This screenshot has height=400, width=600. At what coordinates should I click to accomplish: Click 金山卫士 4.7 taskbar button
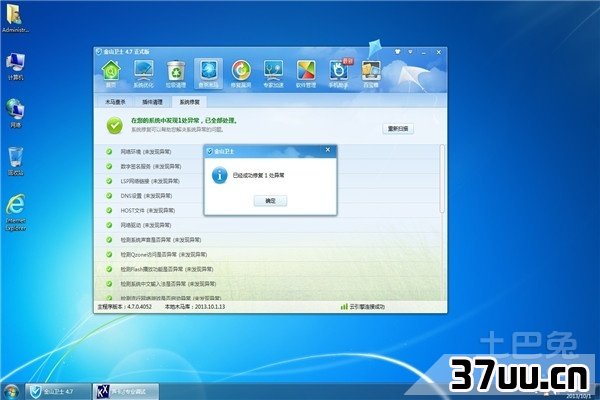click(x=58, y=392)
